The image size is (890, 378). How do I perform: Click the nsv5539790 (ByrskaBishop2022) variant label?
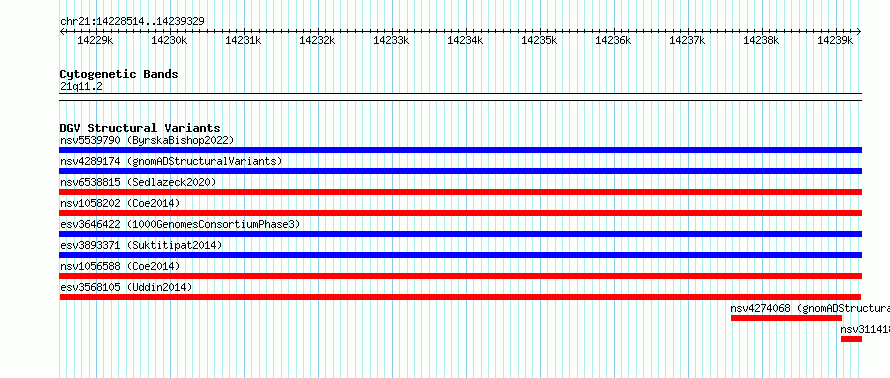(x=147, y=140)
